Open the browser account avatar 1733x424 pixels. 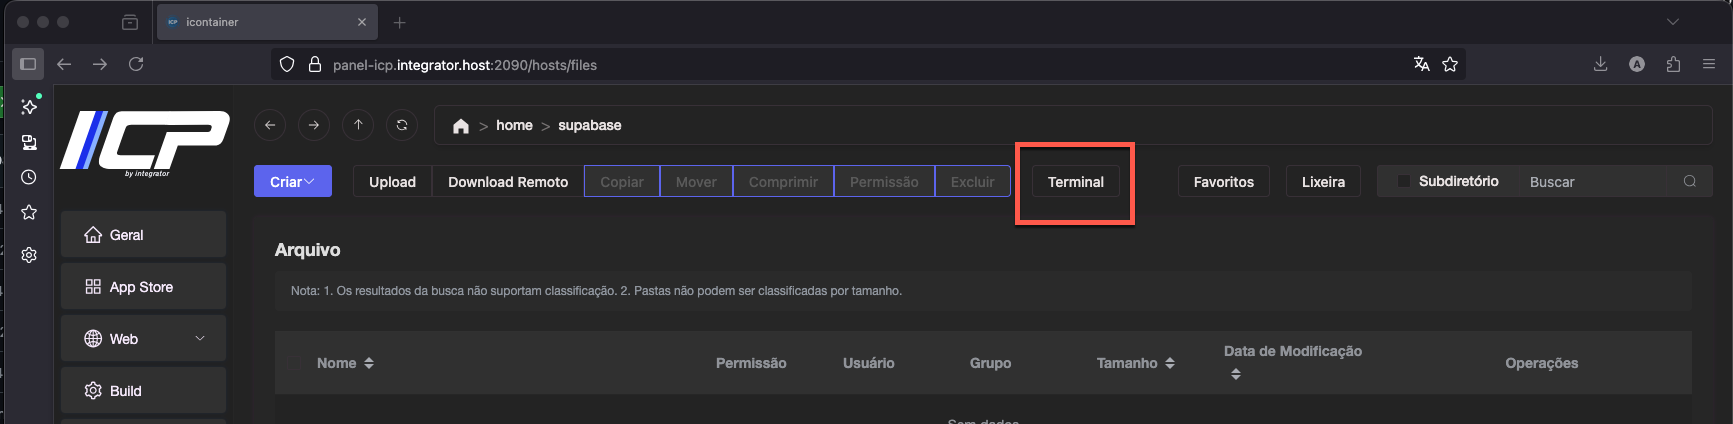pos(1637,64)
